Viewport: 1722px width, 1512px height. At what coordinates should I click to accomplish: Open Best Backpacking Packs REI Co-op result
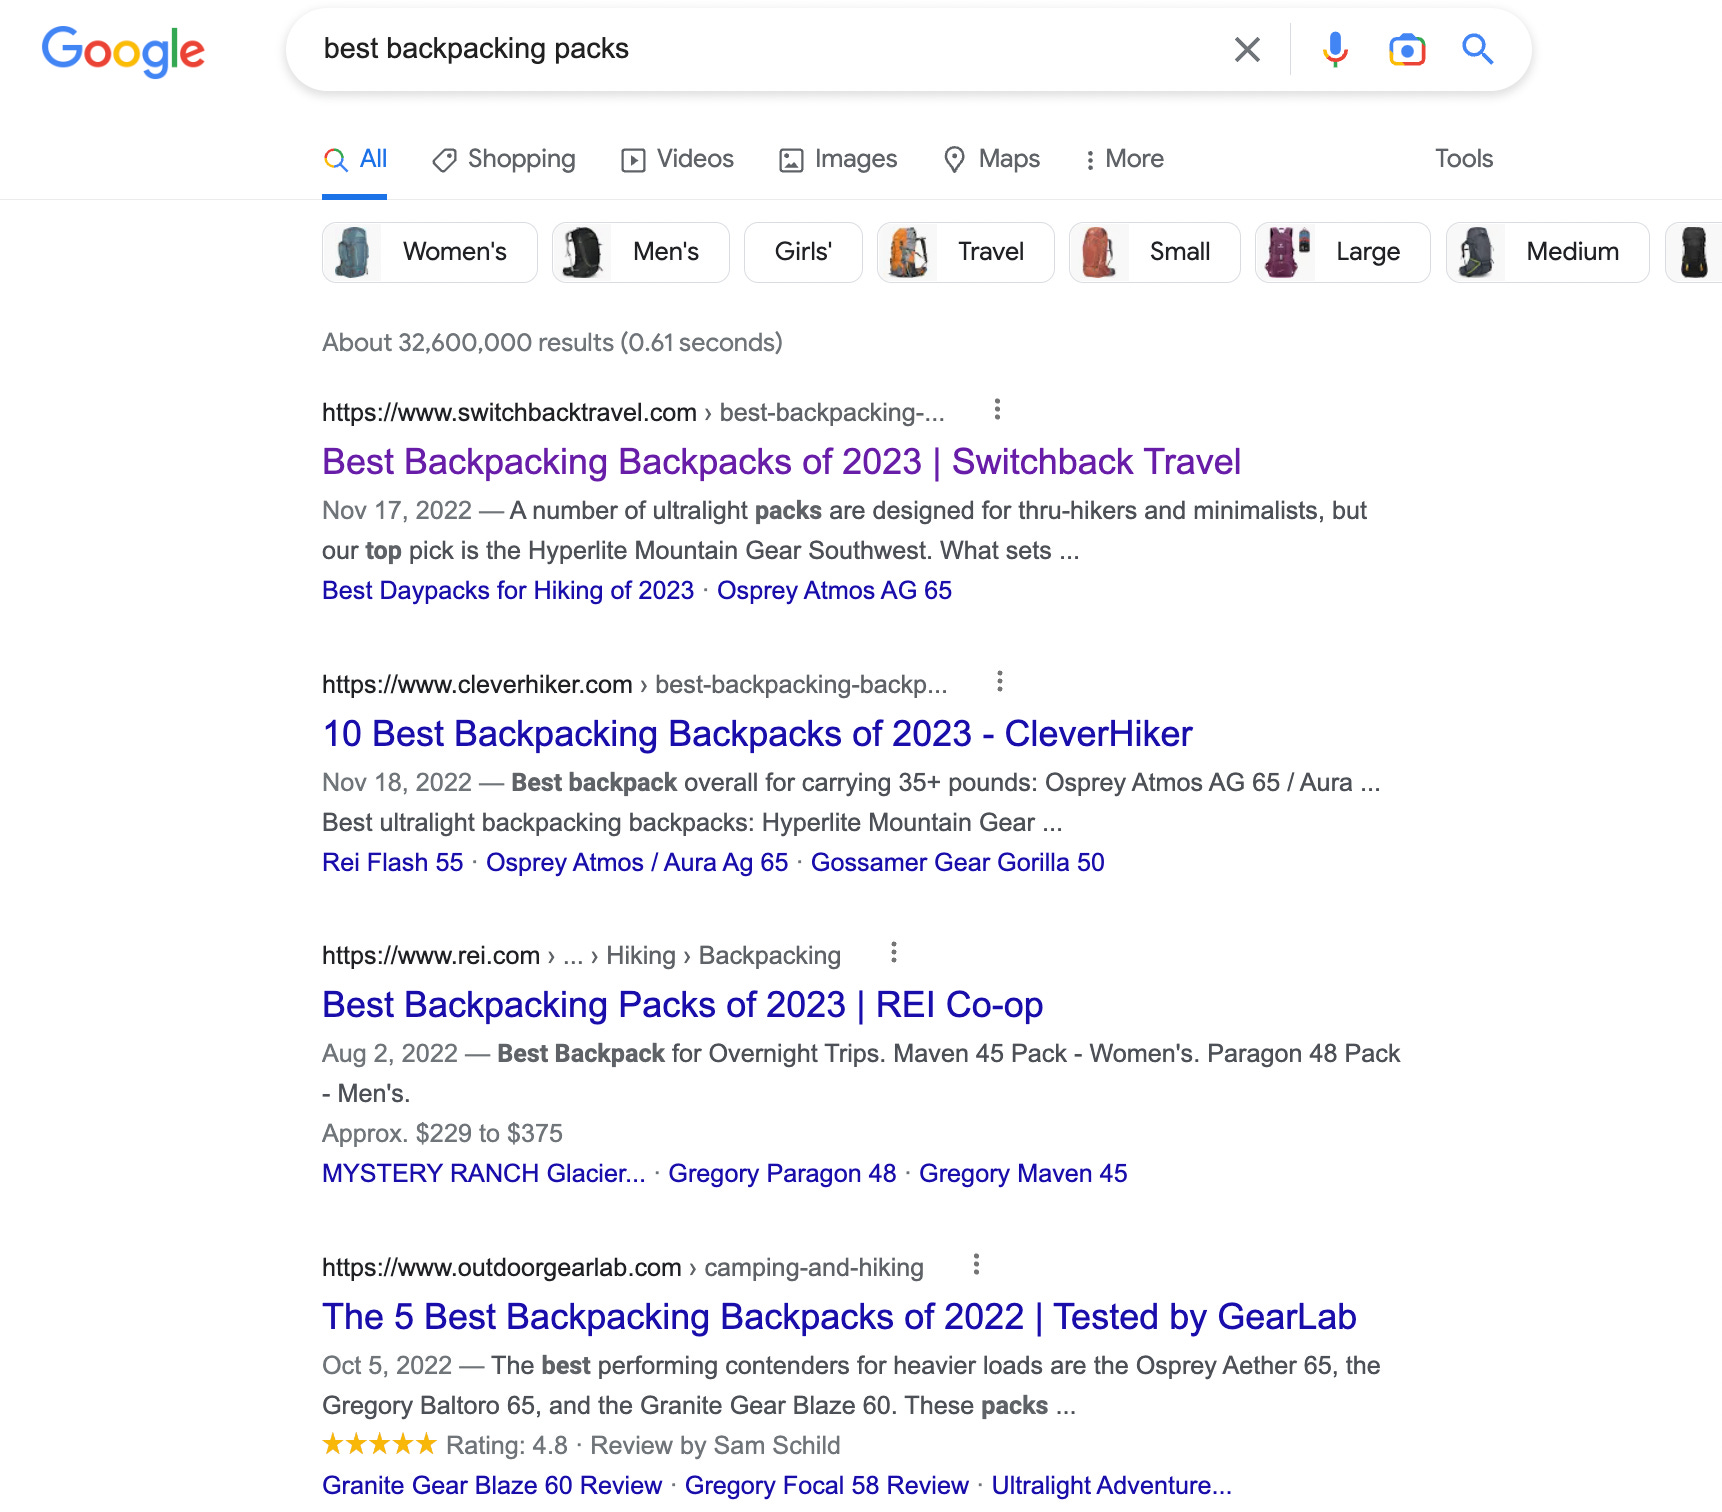(682, 1005)
